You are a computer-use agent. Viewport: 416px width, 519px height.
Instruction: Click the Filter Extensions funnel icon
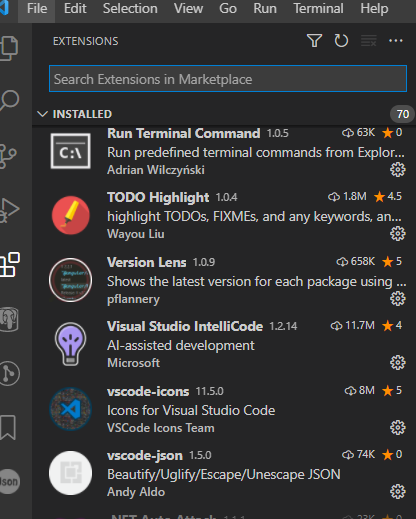(314, 41)
